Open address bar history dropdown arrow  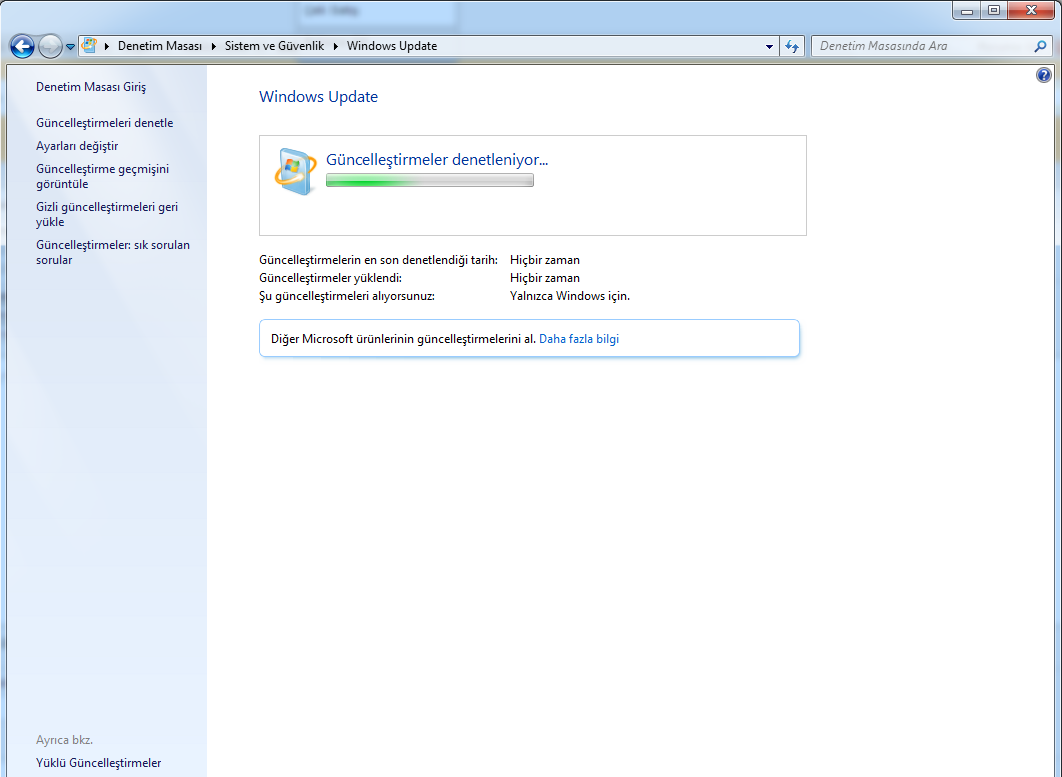(769, 46)
